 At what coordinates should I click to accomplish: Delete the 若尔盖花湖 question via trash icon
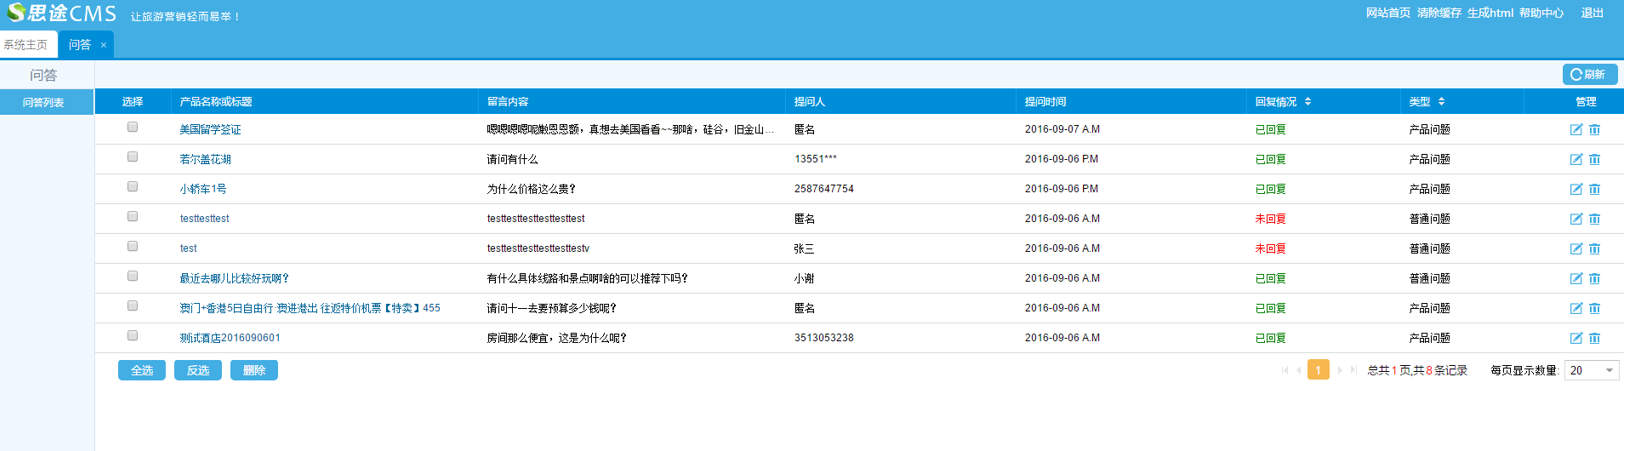tap(1594, 160)
